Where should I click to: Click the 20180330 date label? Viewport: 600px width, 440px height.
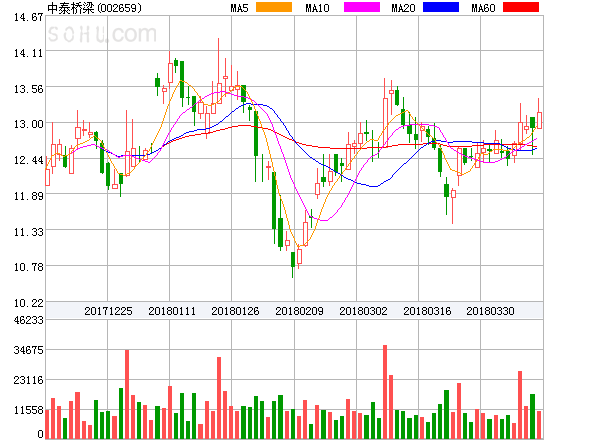[x=490, y=311]
